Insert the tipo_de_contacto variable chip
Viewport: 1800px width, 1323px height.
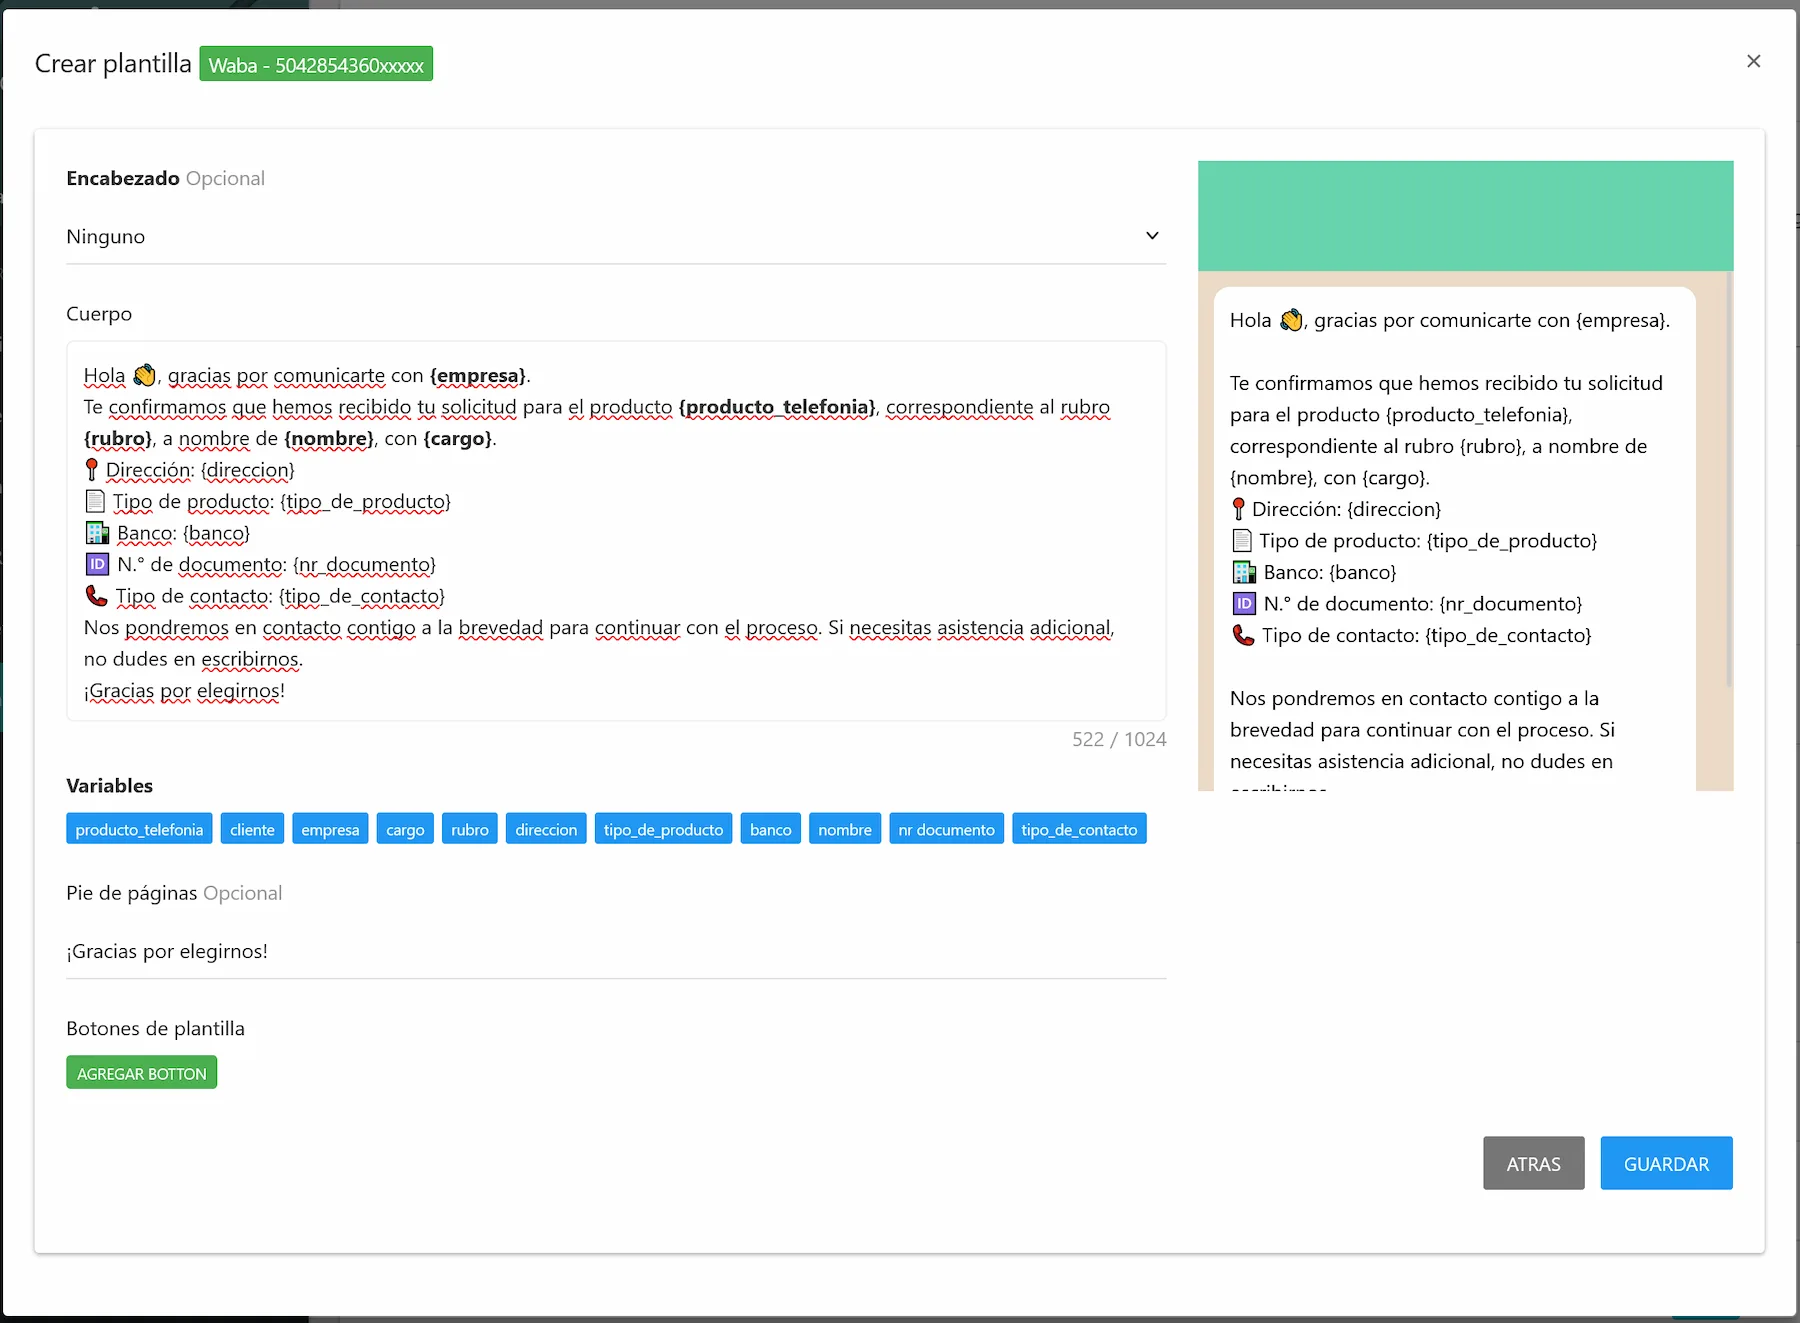(x=1079, y=829)
